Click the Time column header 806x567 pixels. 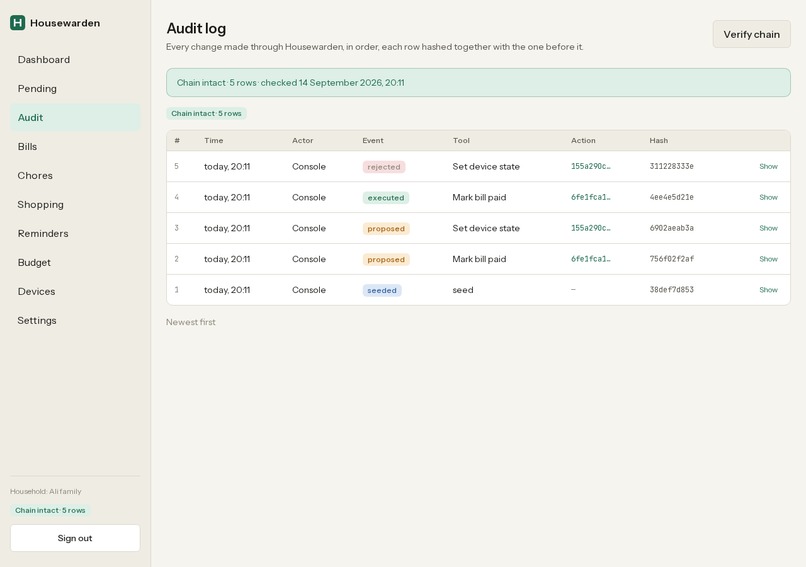[213, 140]
